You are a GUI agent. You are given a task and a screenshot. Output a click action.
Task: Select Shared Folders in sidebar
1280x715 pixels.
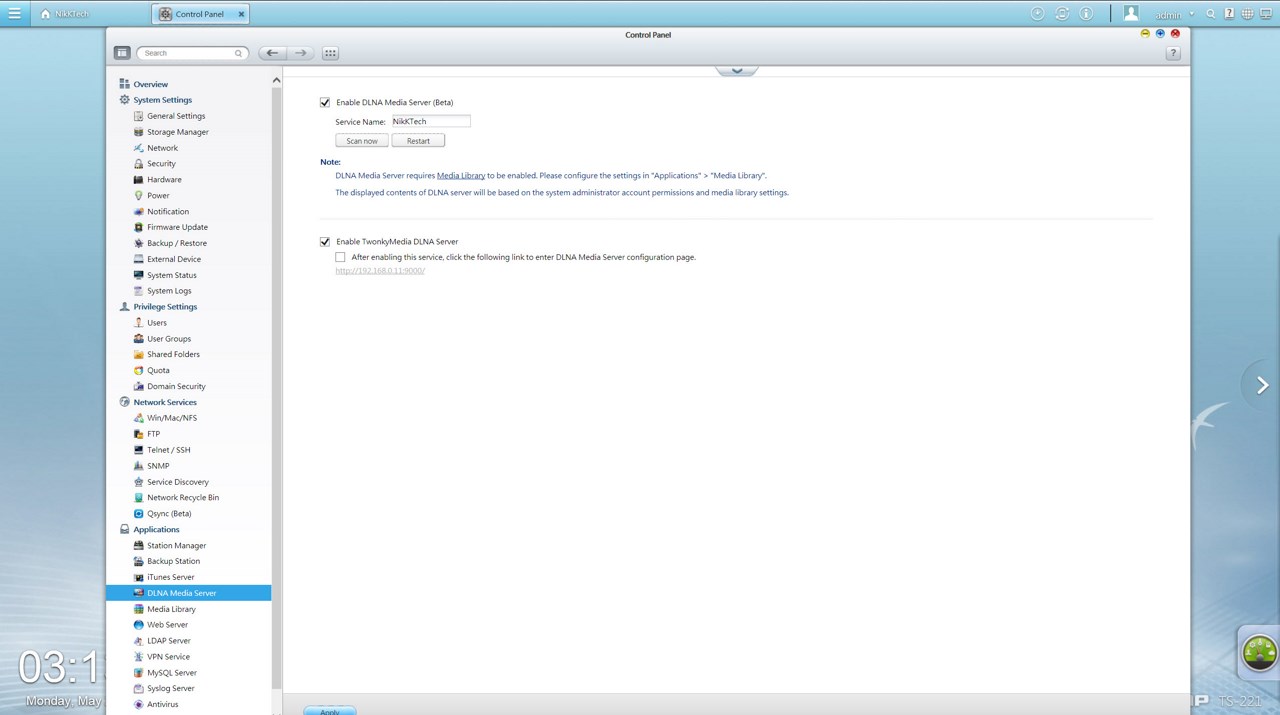pyautogui.click(x=173, y=355)
